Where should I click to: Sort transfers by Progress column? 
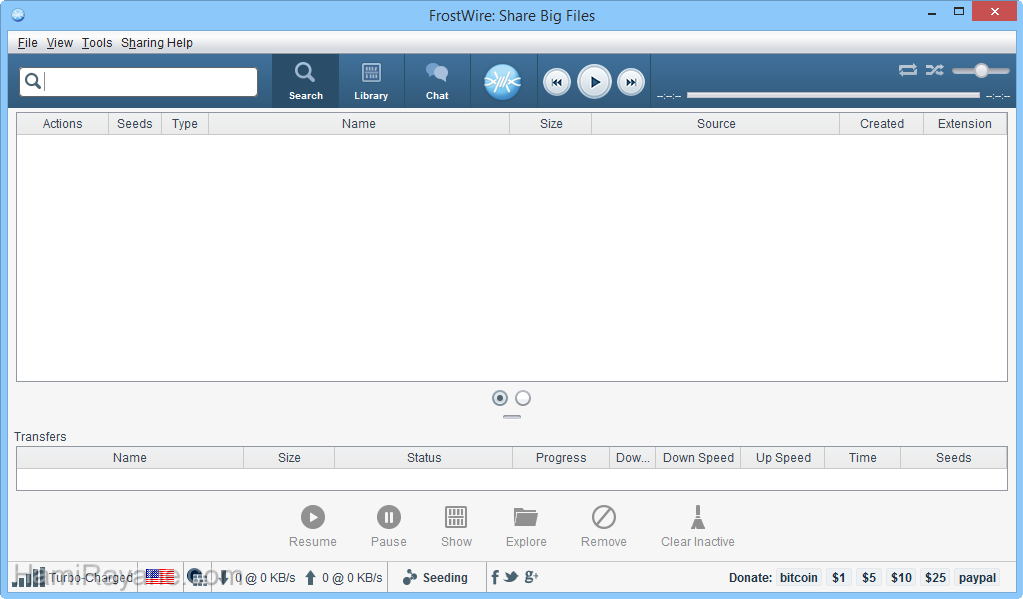pyautogui.click(x=561, y=458)
